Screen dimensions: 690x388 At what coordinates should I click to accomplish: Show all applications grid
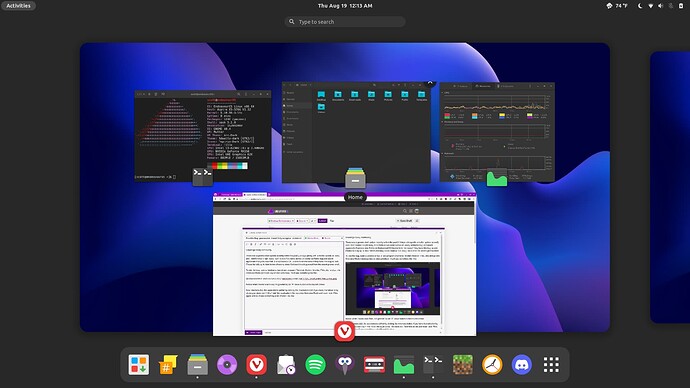(x=551, y=365)
